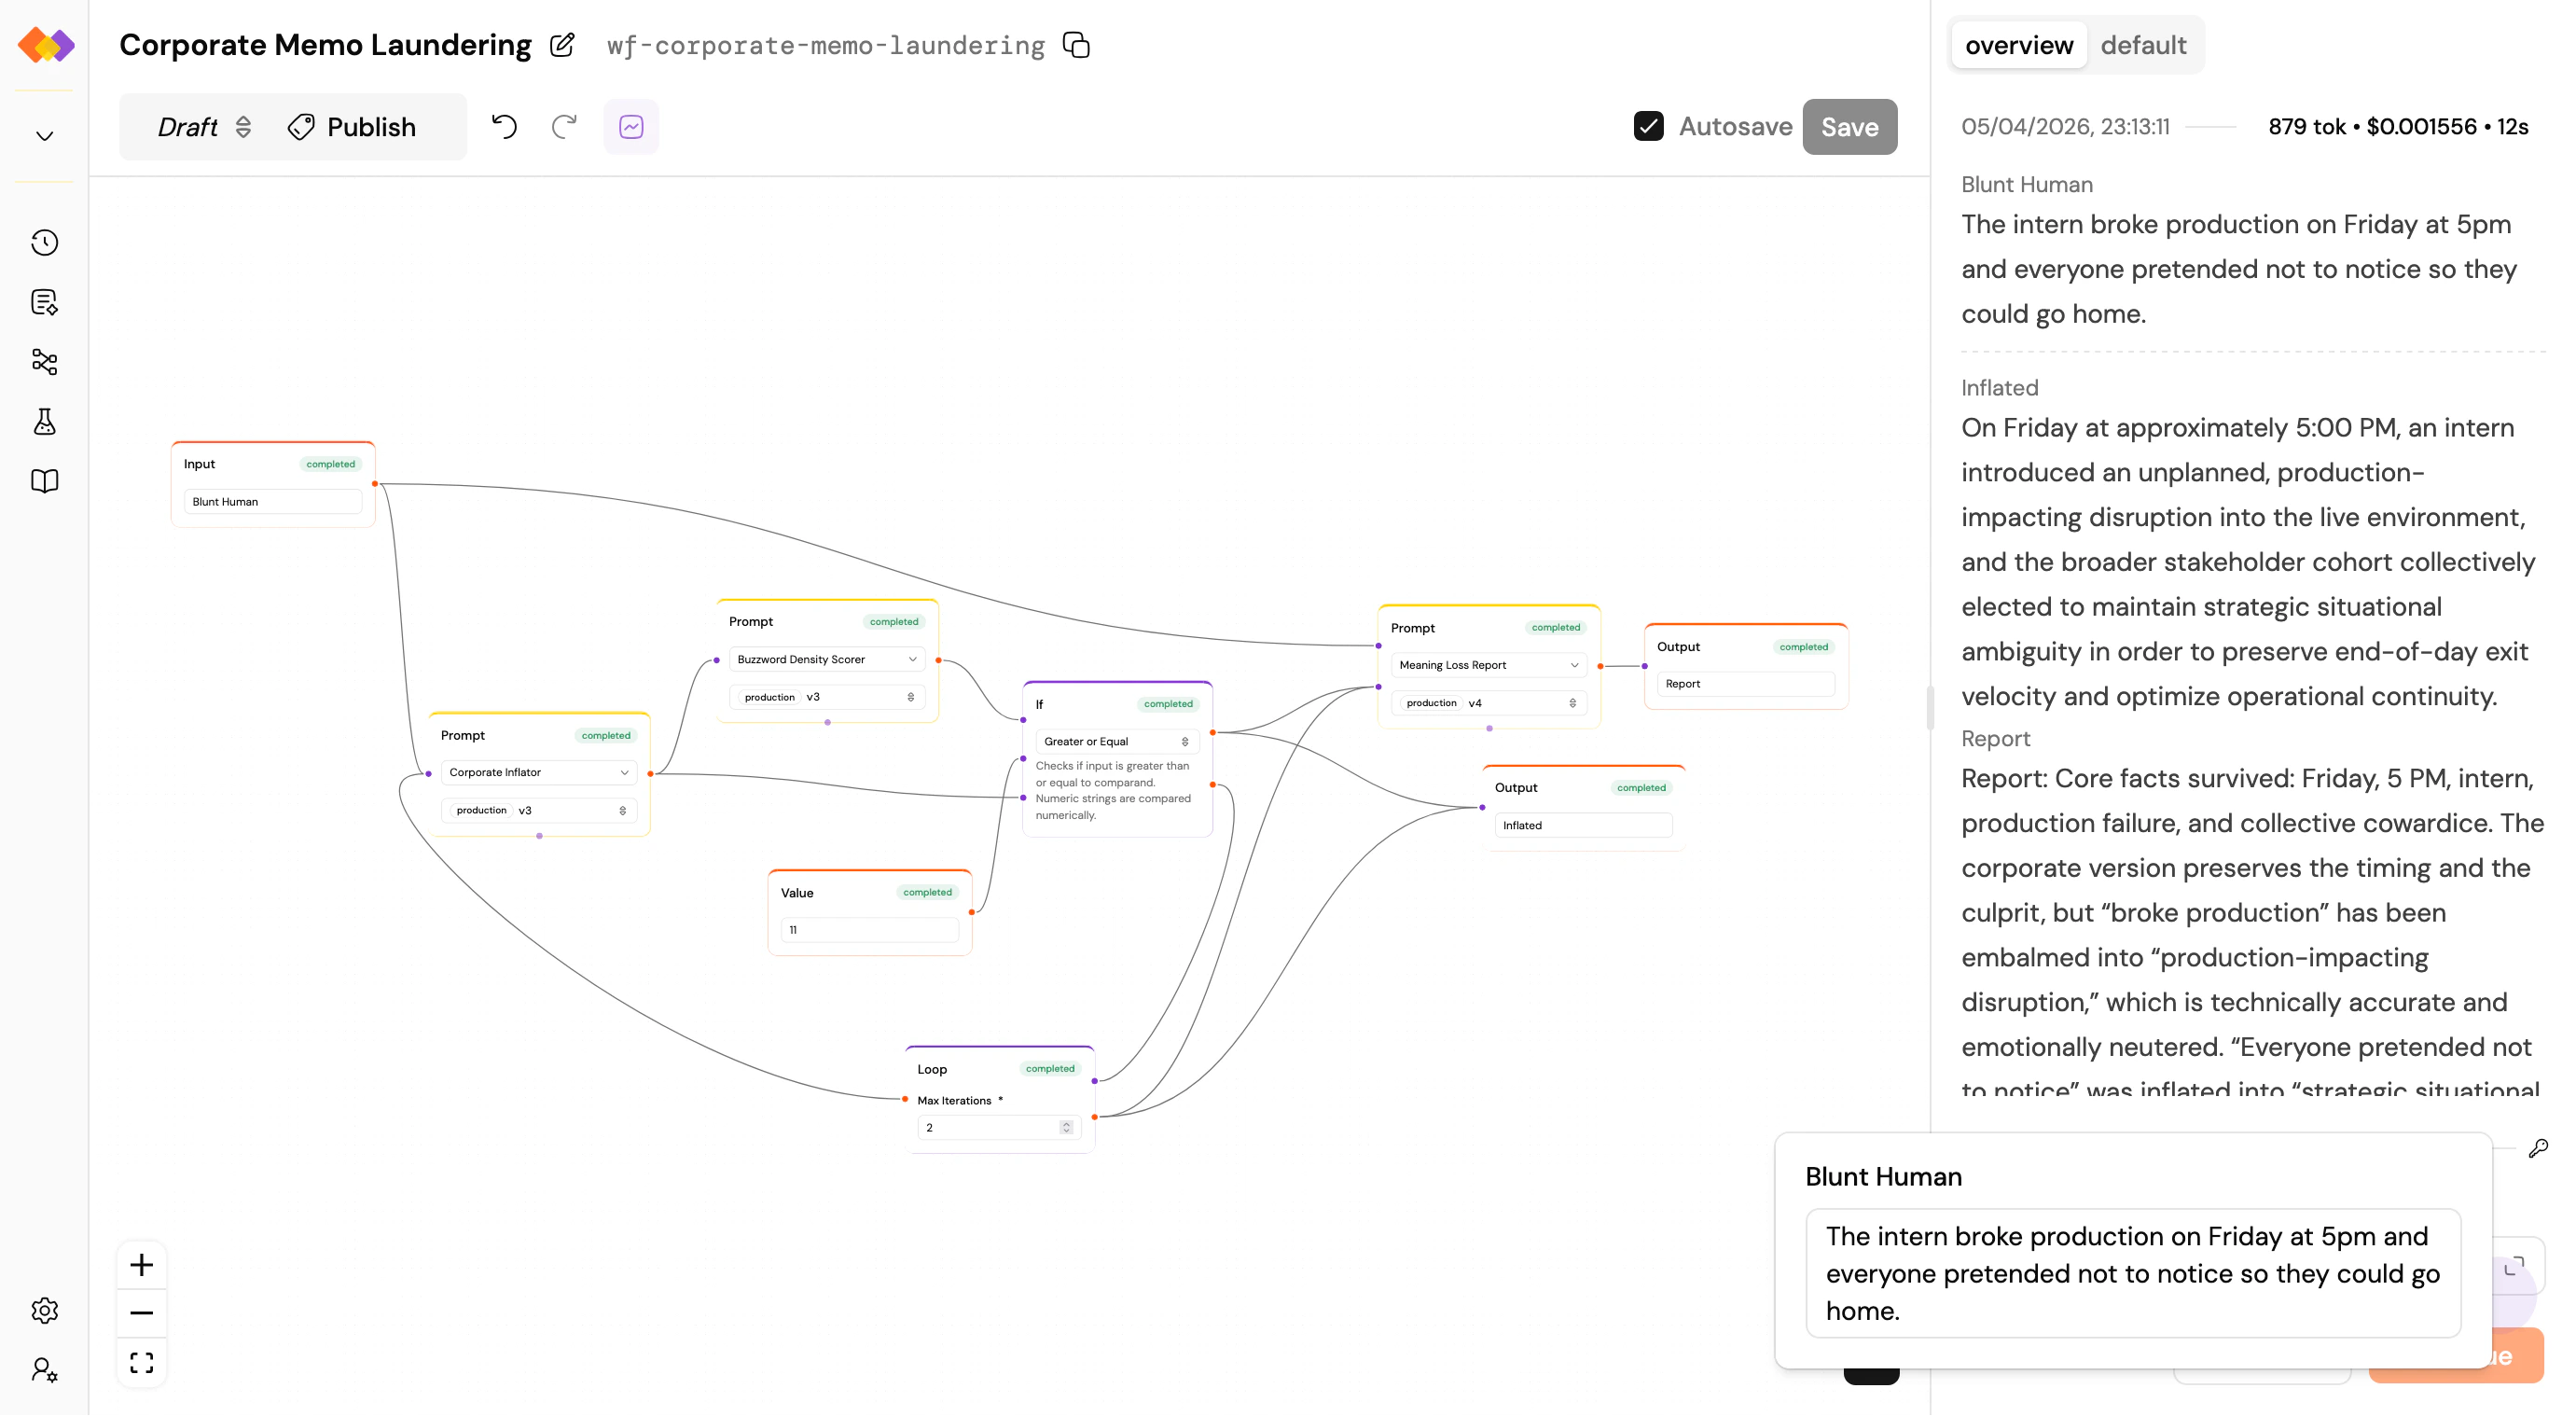Adjust the Loop Max Iterations stepper
2576x1416 pixels.
[1065, 1128]
